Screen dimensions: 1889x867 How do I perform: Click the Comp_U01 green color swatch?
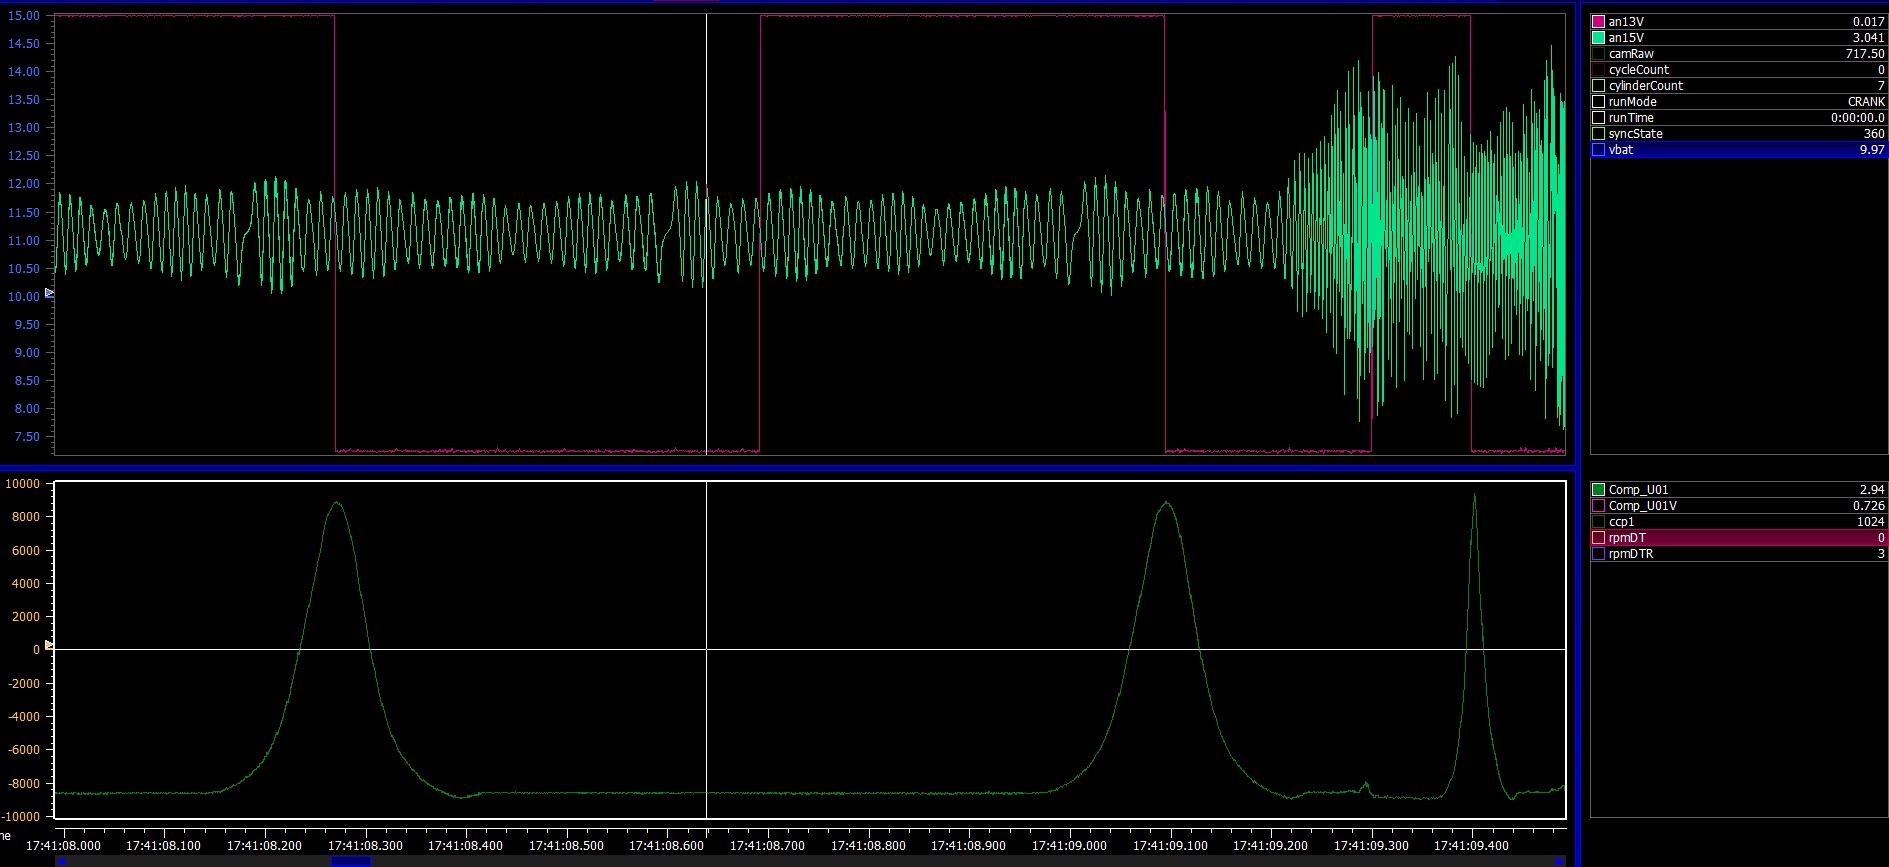click(1598, 490)
